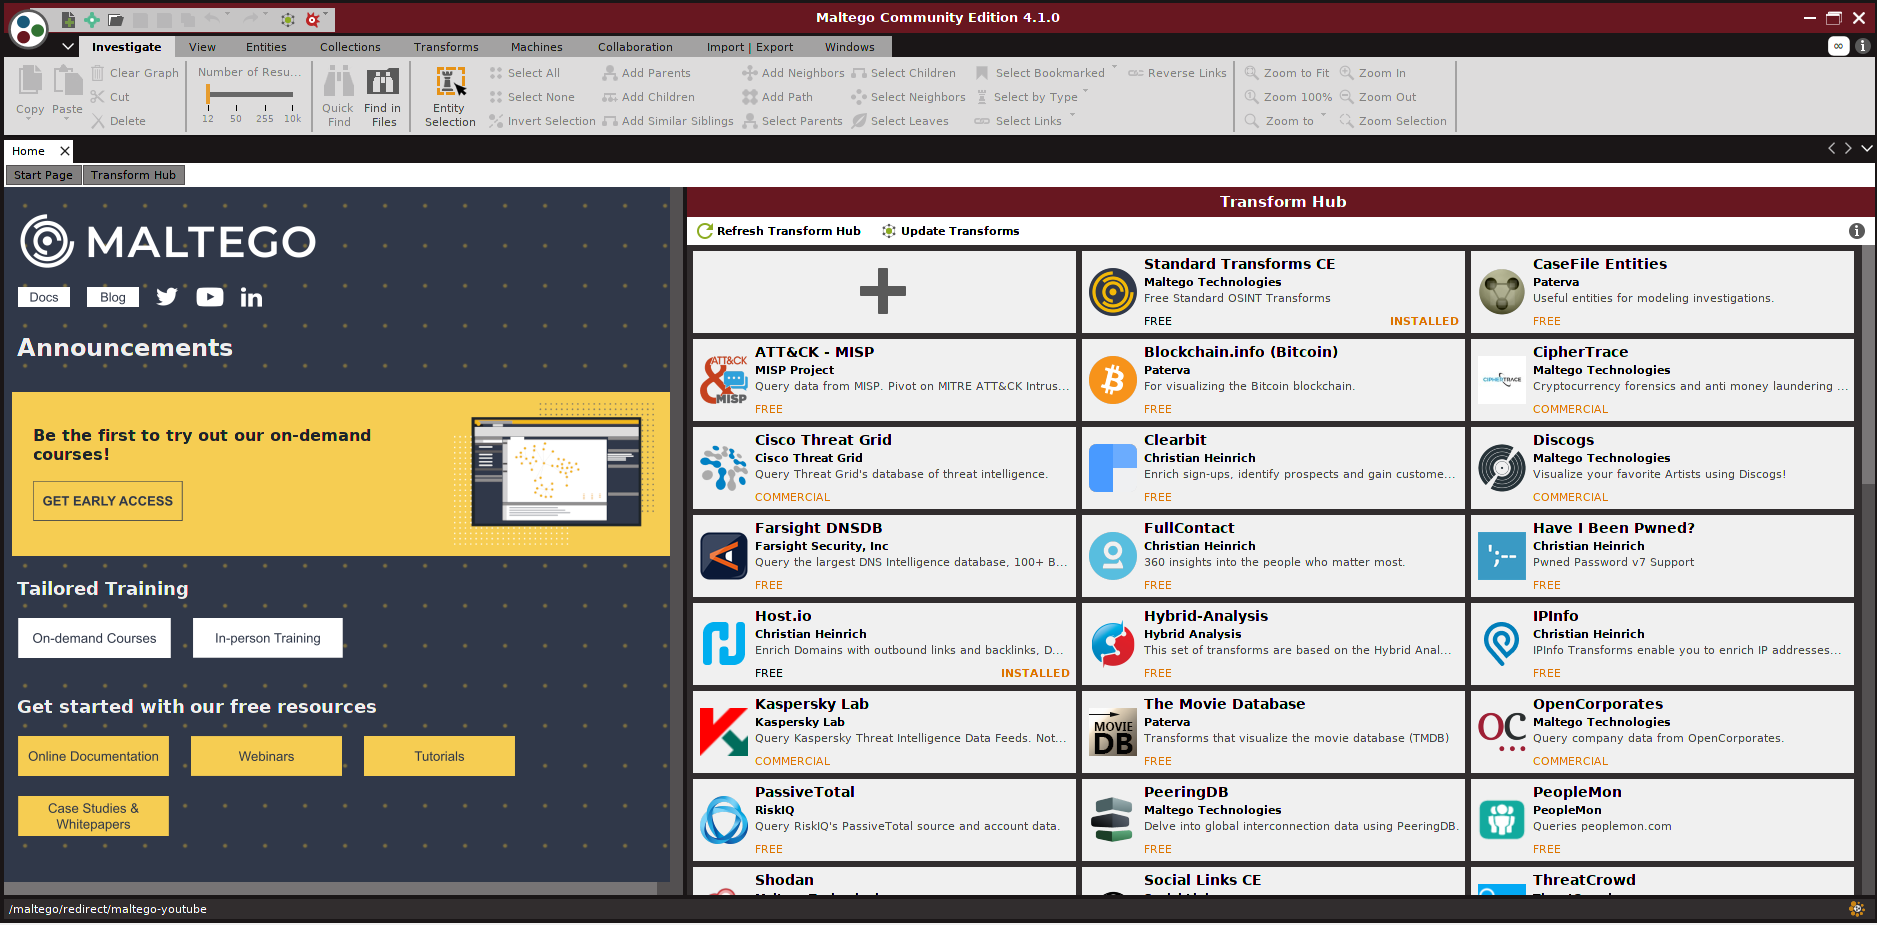Click the info icon next to the infinity button
The height and width of the screenshot is (925, 1877).
(x=1862, y=46)
